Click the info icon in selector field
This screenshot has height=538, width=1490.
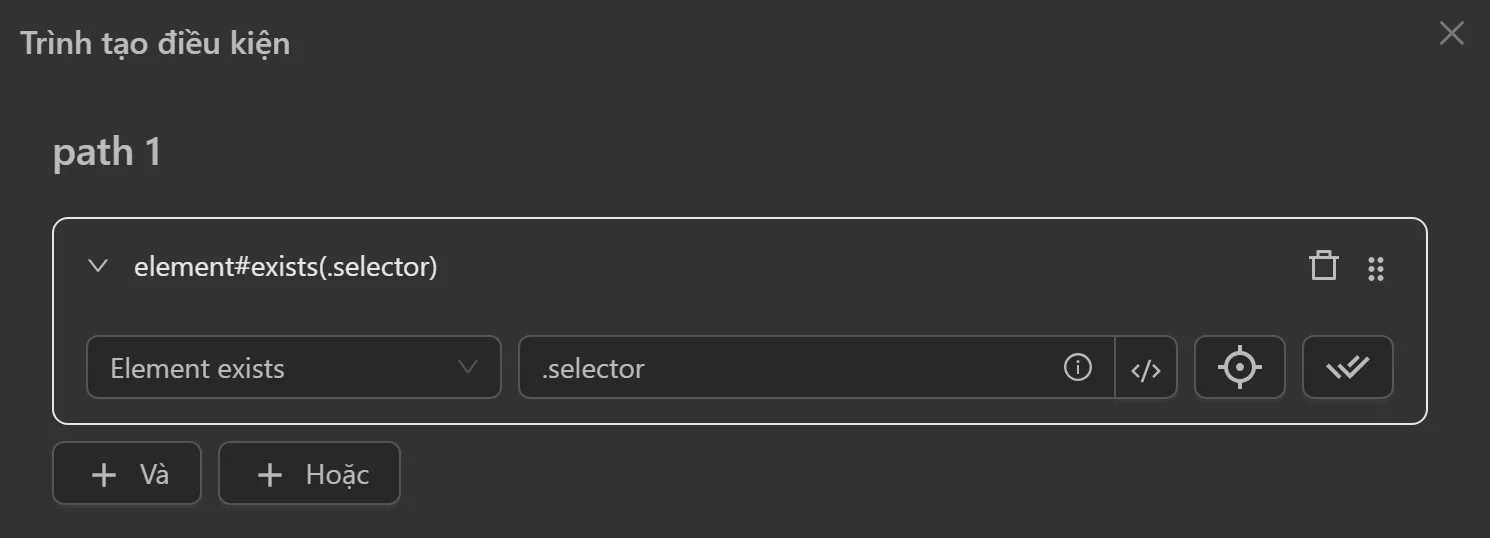tap(1077, 368)
